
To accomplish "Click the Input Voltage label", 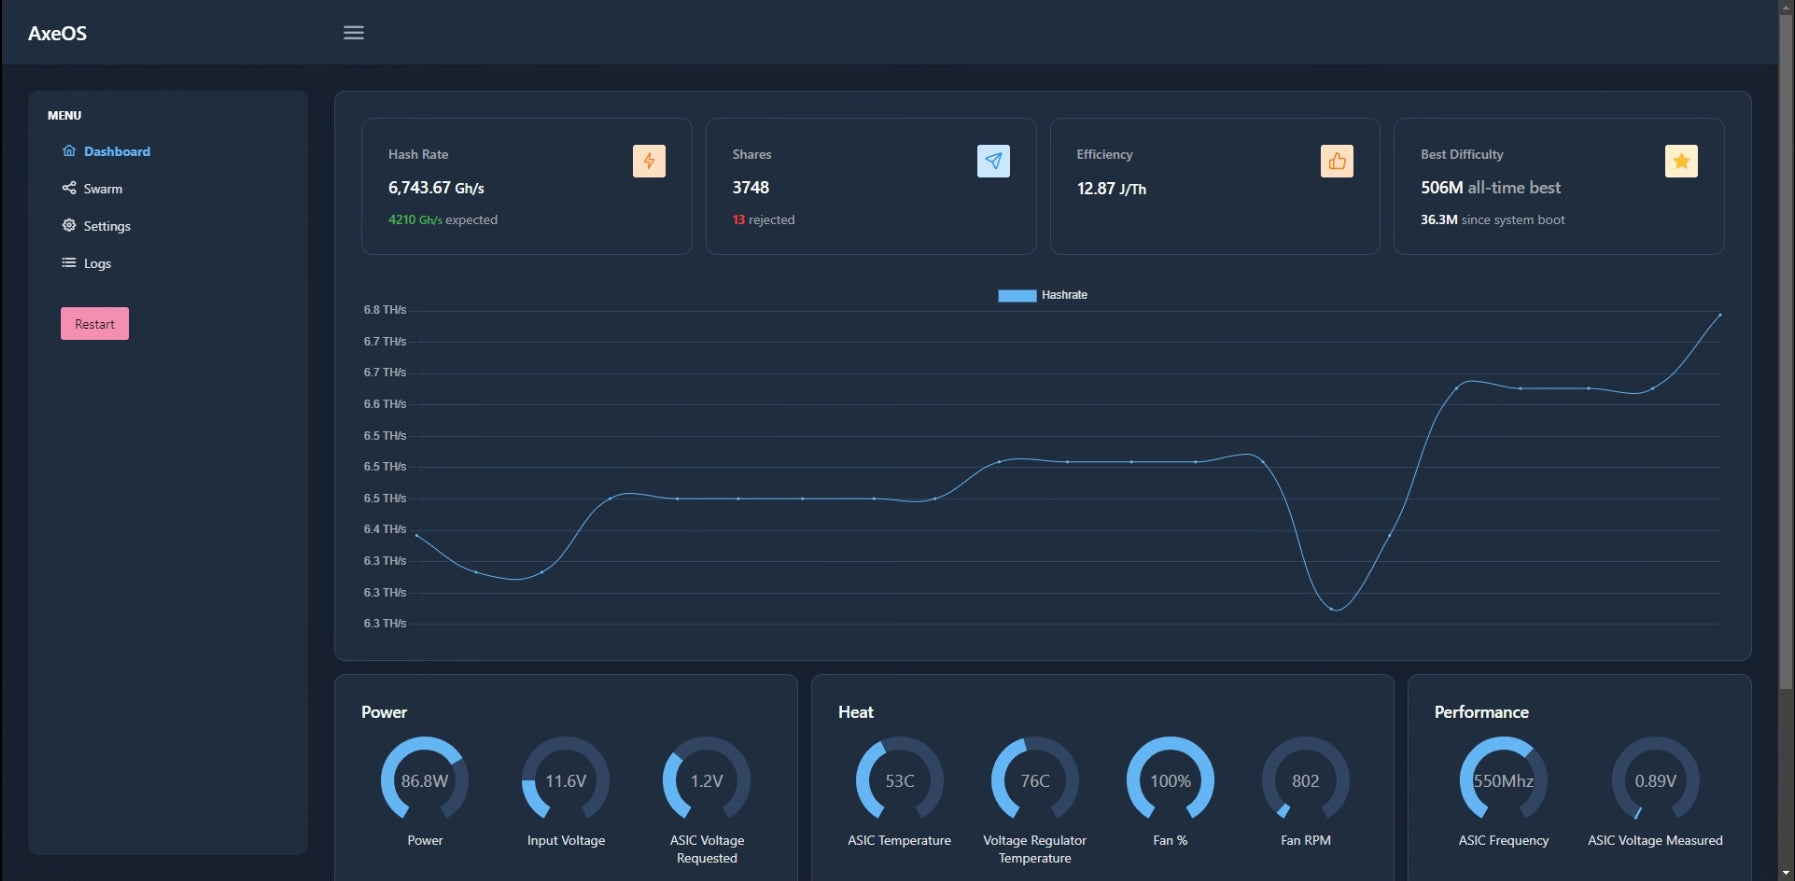I will pos(566,841).
